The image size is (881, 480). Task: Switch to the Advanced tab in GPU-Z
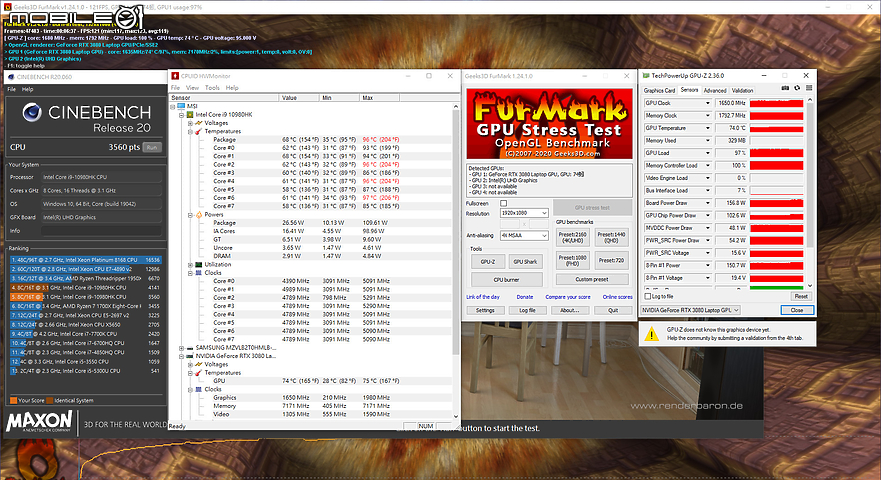[x=715, y=90]
